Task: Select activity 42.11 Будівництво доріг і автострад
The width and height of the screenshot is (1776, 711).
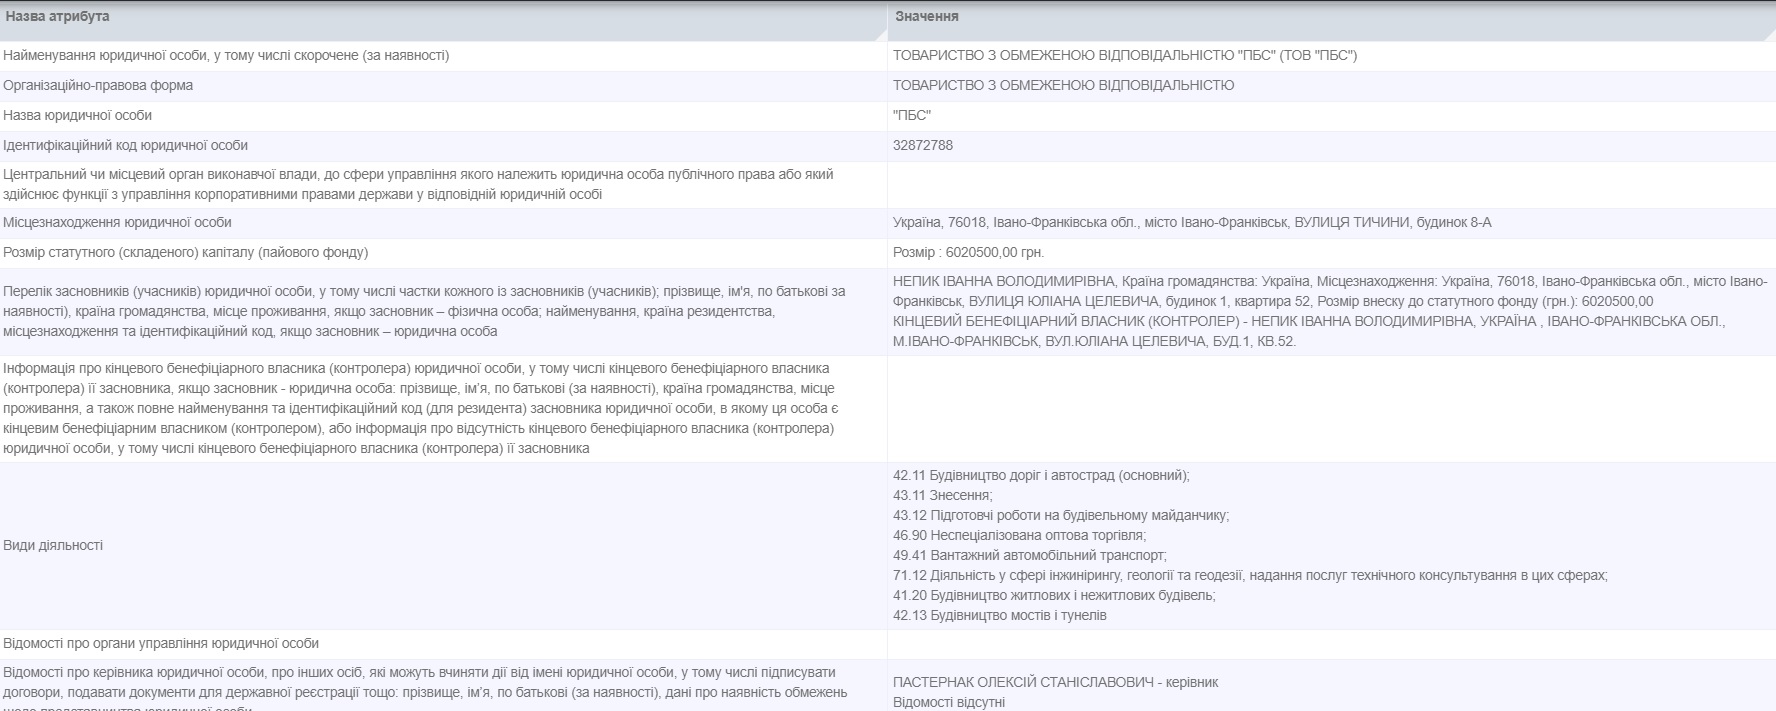Action: point(1041,476)
